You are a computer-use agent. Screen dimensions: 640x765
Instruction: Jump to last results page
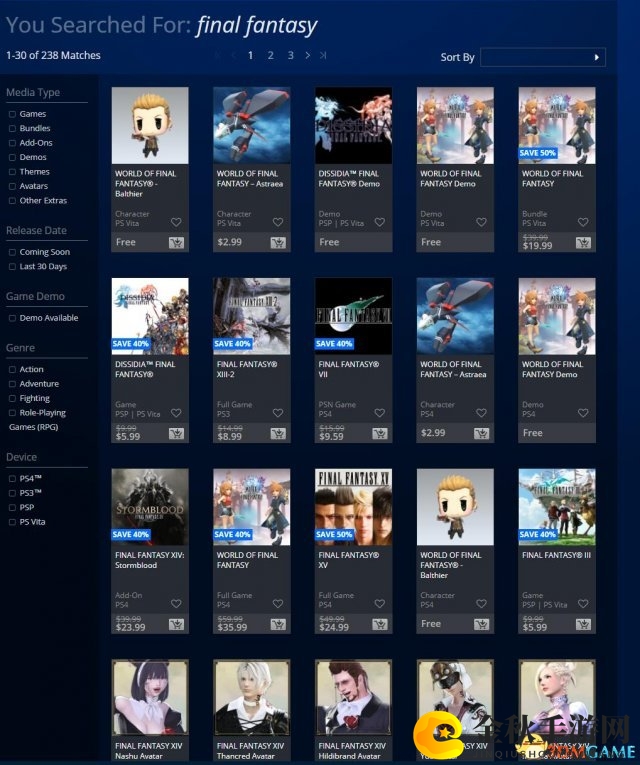click(x=323, y=56)
